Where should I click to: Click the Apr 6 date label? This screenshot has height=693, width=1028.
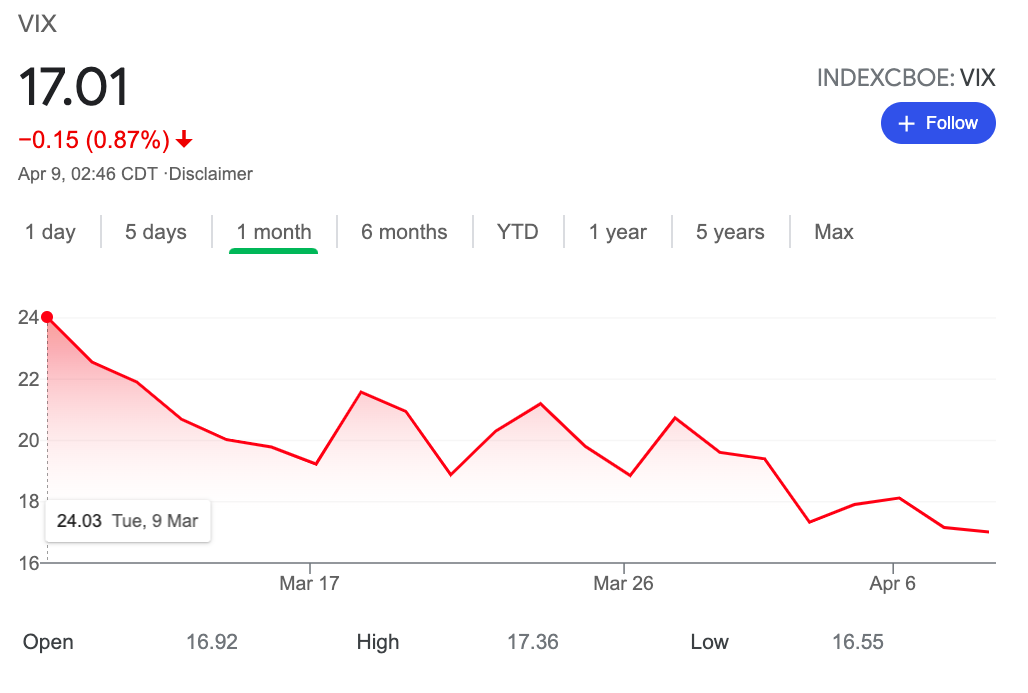click(x=893, y=583)
